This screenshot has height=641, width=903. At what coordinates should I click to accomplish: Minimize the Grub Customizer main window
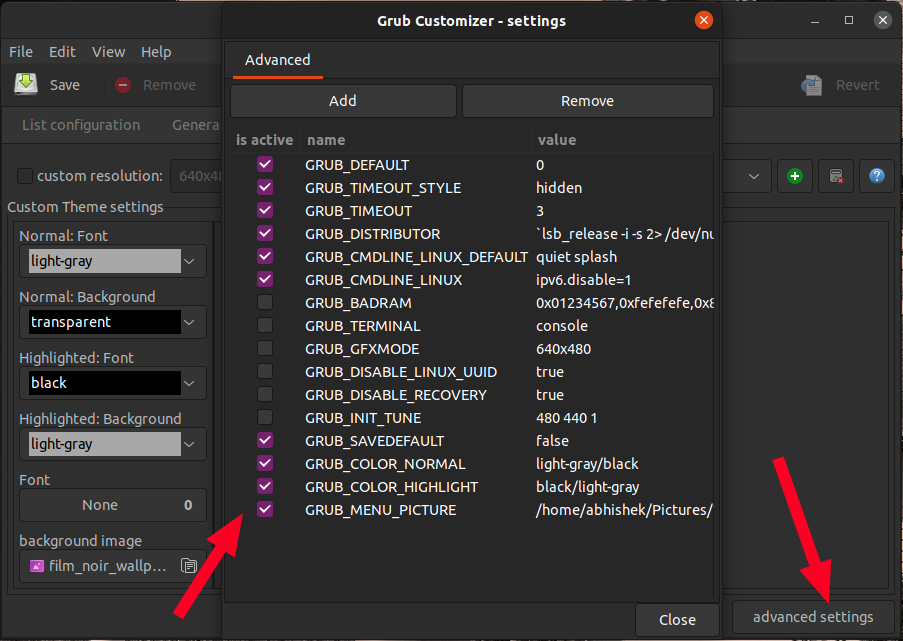tap(815, 21)
